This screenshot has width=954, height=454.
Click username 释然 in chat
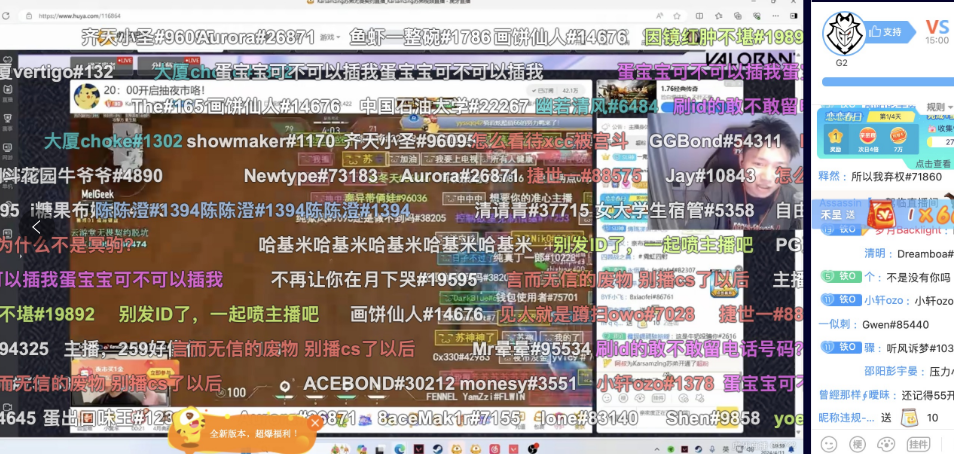click(x=829, y=176)
